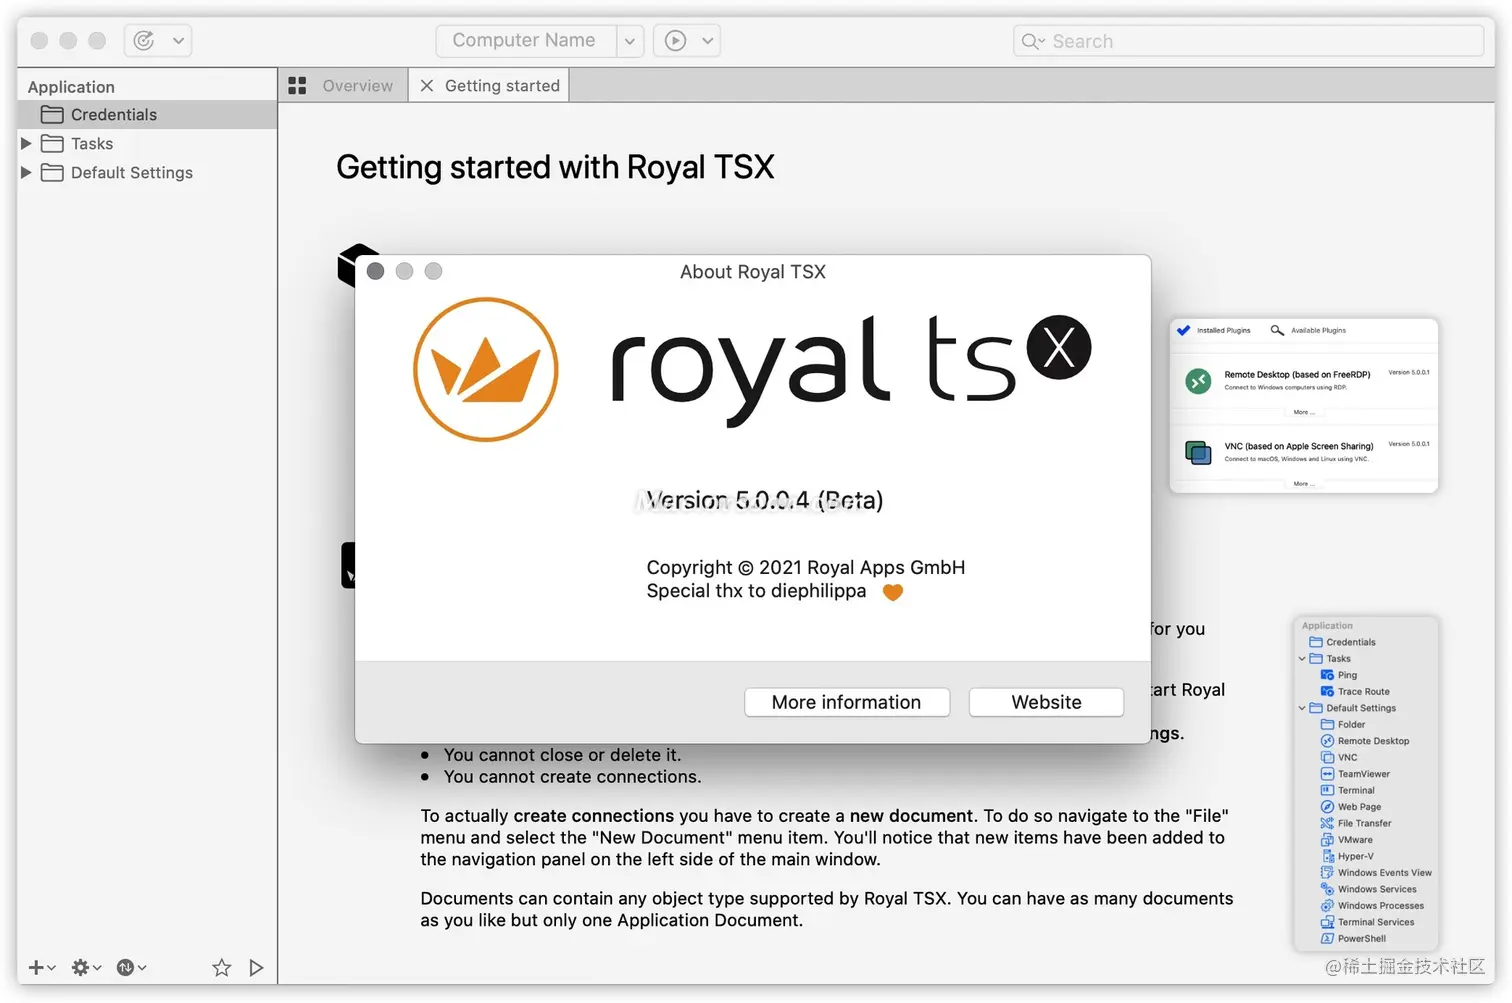Click 'You cannot close or delete it.' bullet
The height and width of the screenshot is (1003, 1512).
[x=562, y=755]
